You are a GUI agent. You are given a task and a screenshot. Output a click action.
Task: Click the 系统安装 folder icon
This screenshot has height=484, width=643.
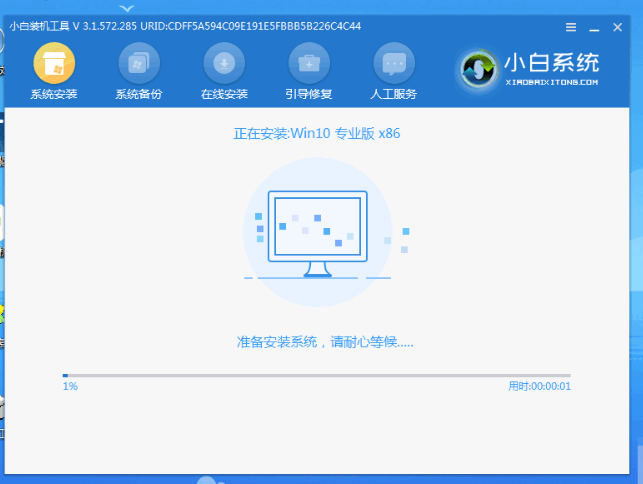(54, 64)
